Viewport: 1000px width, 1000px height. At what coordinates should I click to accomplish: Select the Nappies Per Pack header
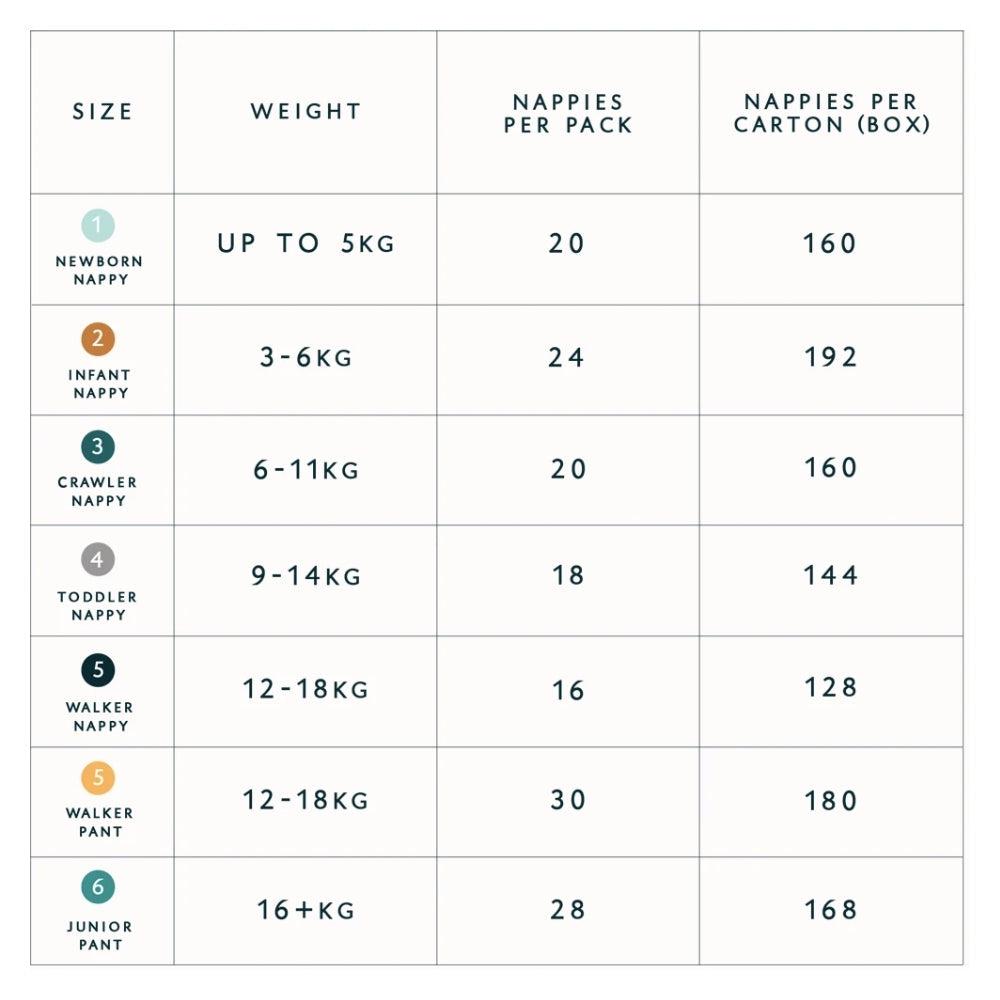(x=568, y=113)
